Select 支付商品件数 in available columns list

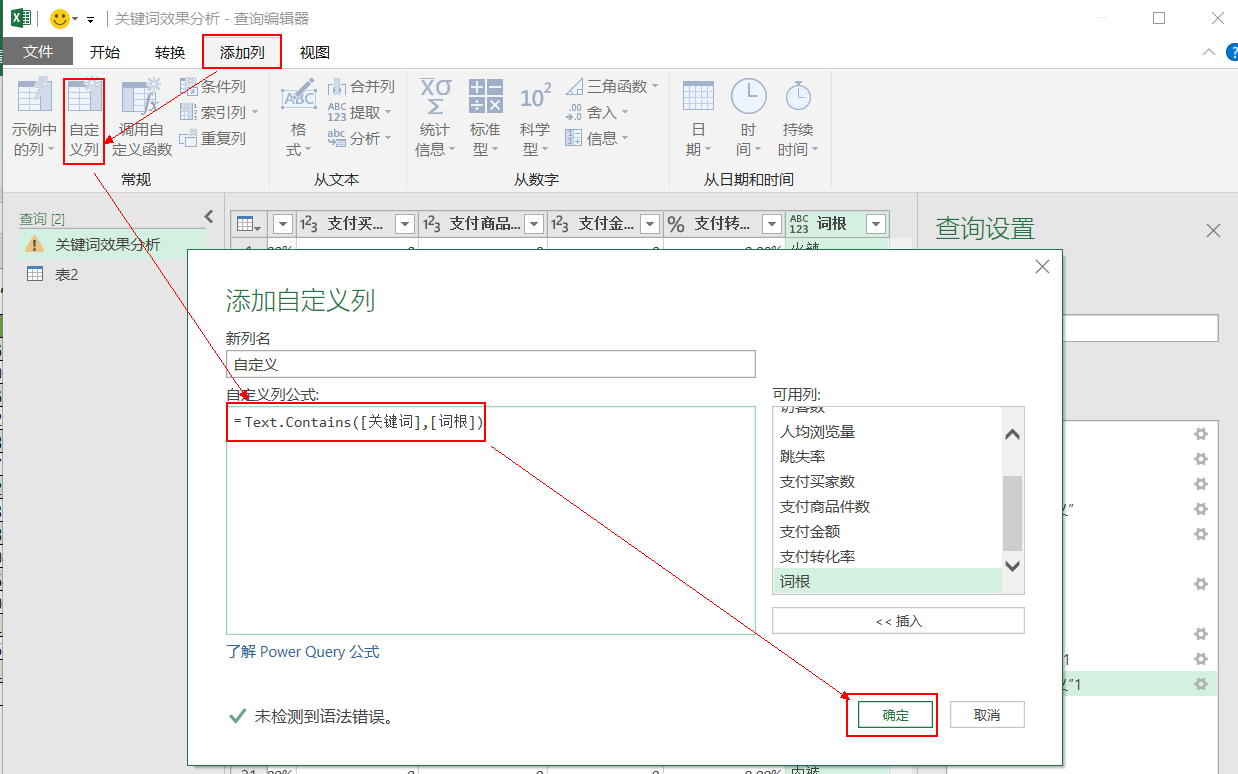887,507
